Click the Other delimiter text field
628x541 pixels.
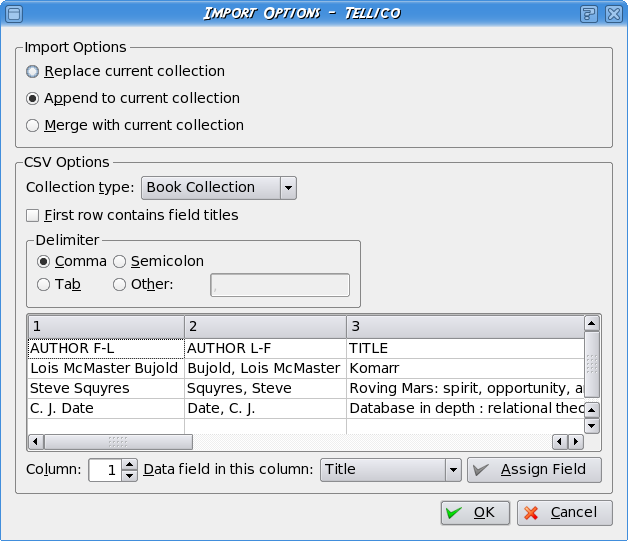coord(280,285)
